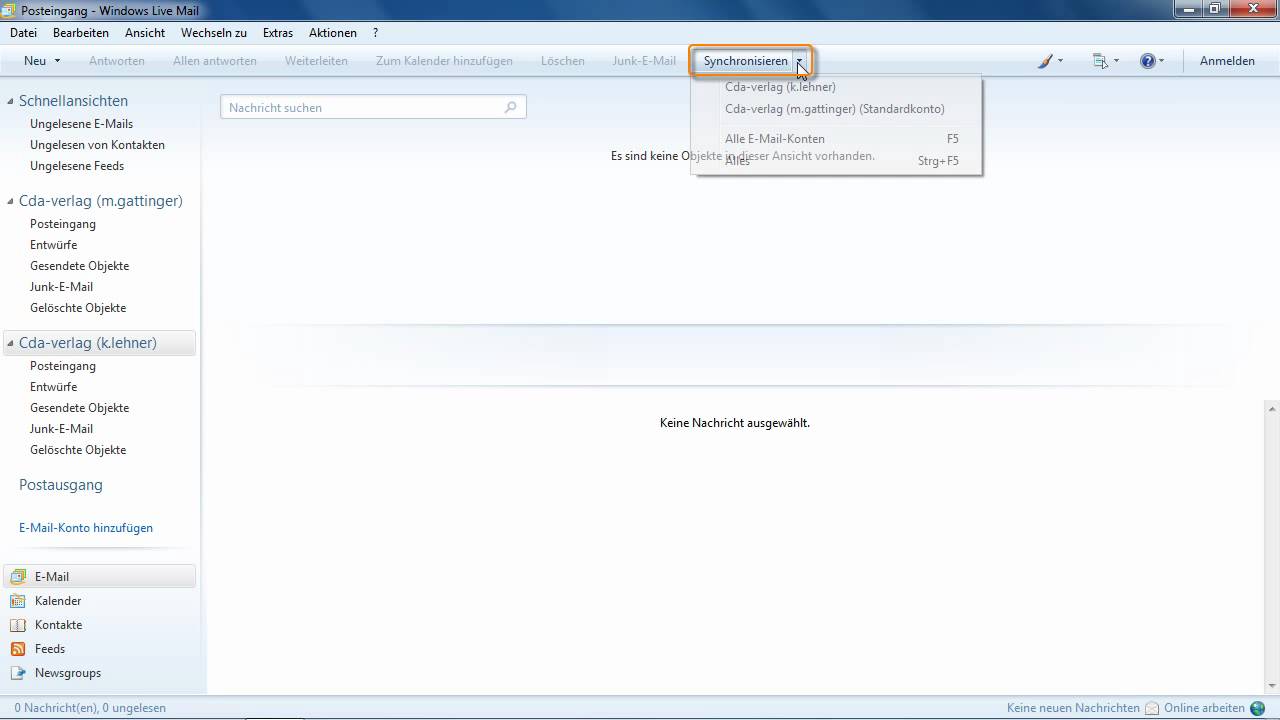Screen dimensions: 1280x720
Task: Open the menus layout icon
Action: [1101, 61]
